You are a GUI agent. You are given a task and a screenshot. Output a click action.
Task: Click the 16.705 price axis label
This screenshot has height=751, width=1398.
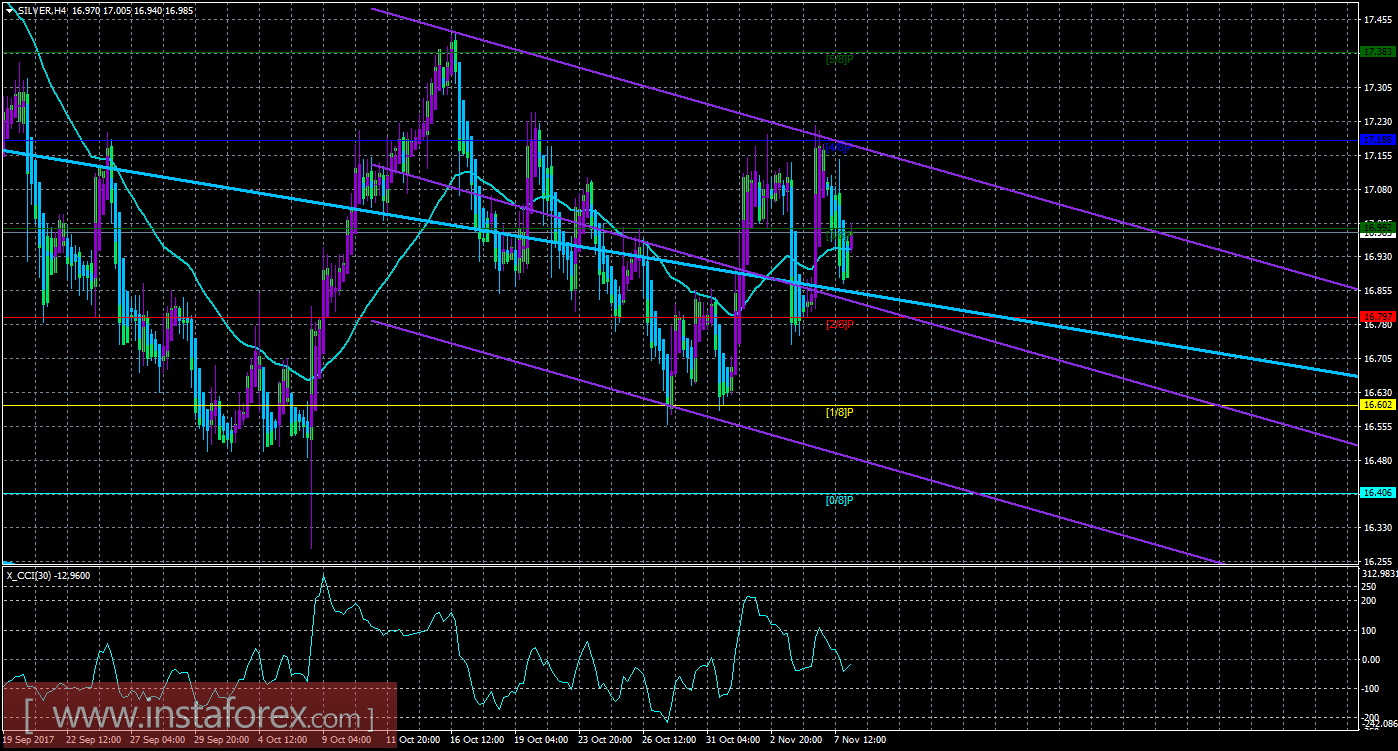pos(1378,359)
